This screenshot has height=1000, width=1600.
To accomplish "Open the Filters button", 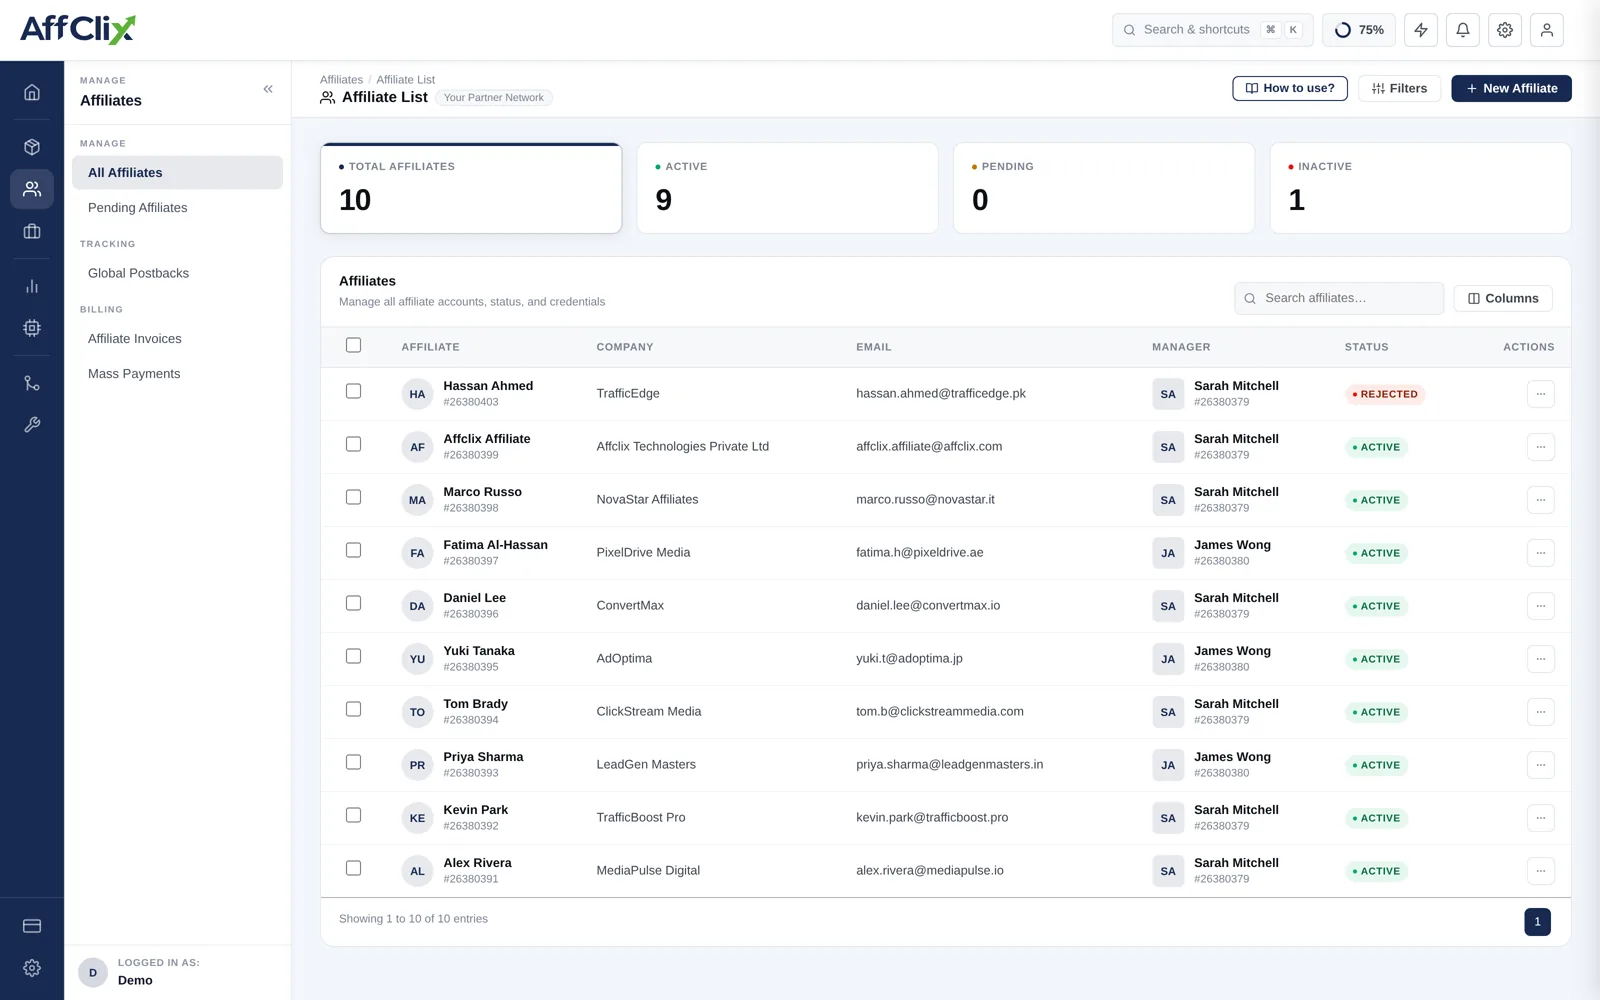I will click(x=1399, y=88).
